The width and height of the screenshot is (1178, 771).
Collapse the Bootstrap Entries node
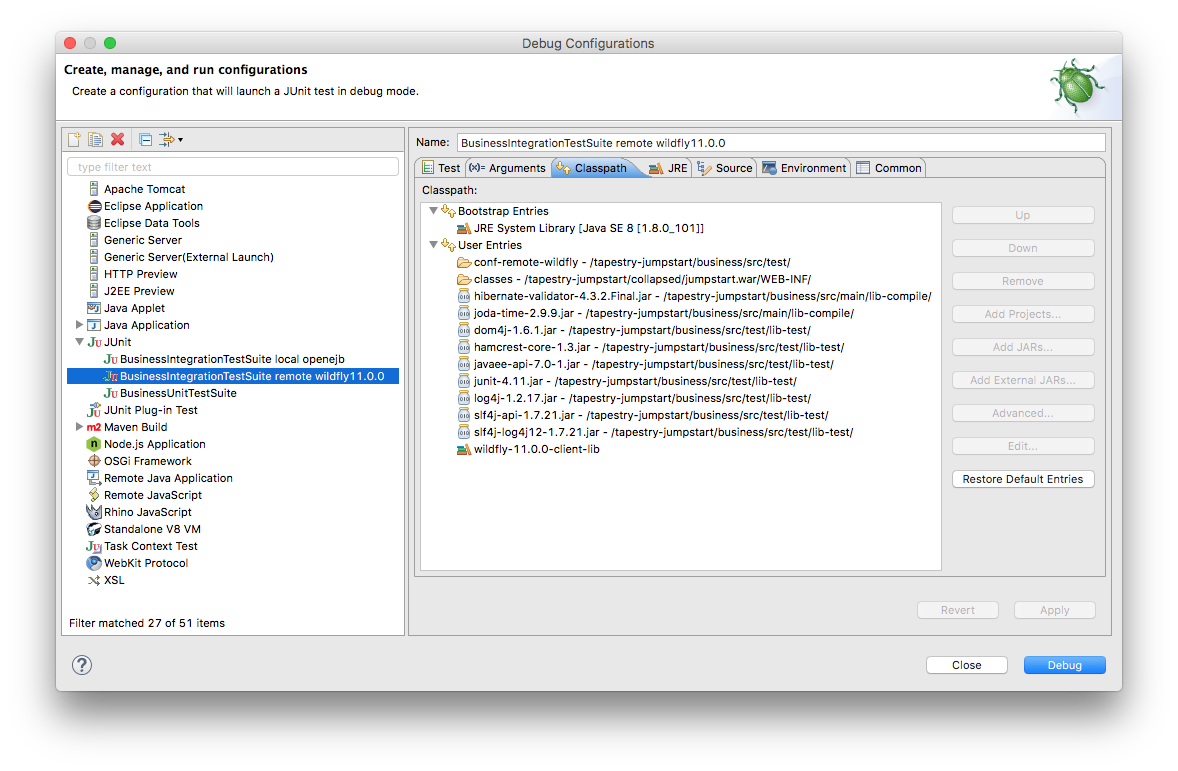[x=433, y=211]
